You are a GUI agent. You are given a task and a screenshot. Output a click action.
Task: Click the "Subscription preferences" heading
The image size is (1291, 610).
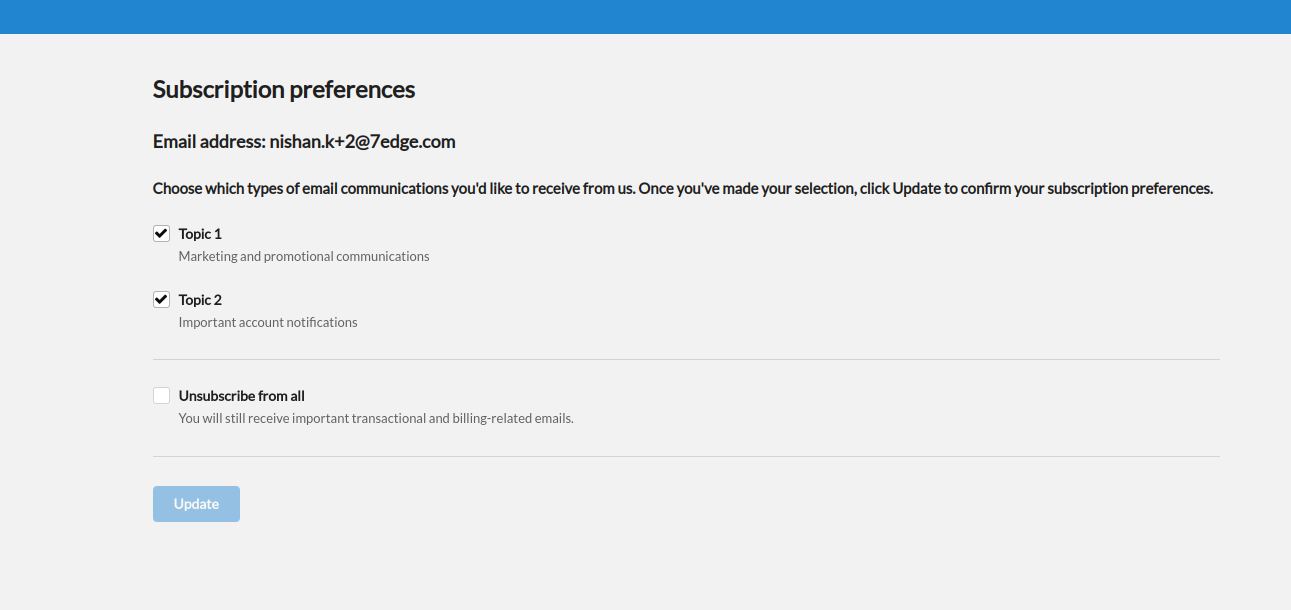point(284,90)
